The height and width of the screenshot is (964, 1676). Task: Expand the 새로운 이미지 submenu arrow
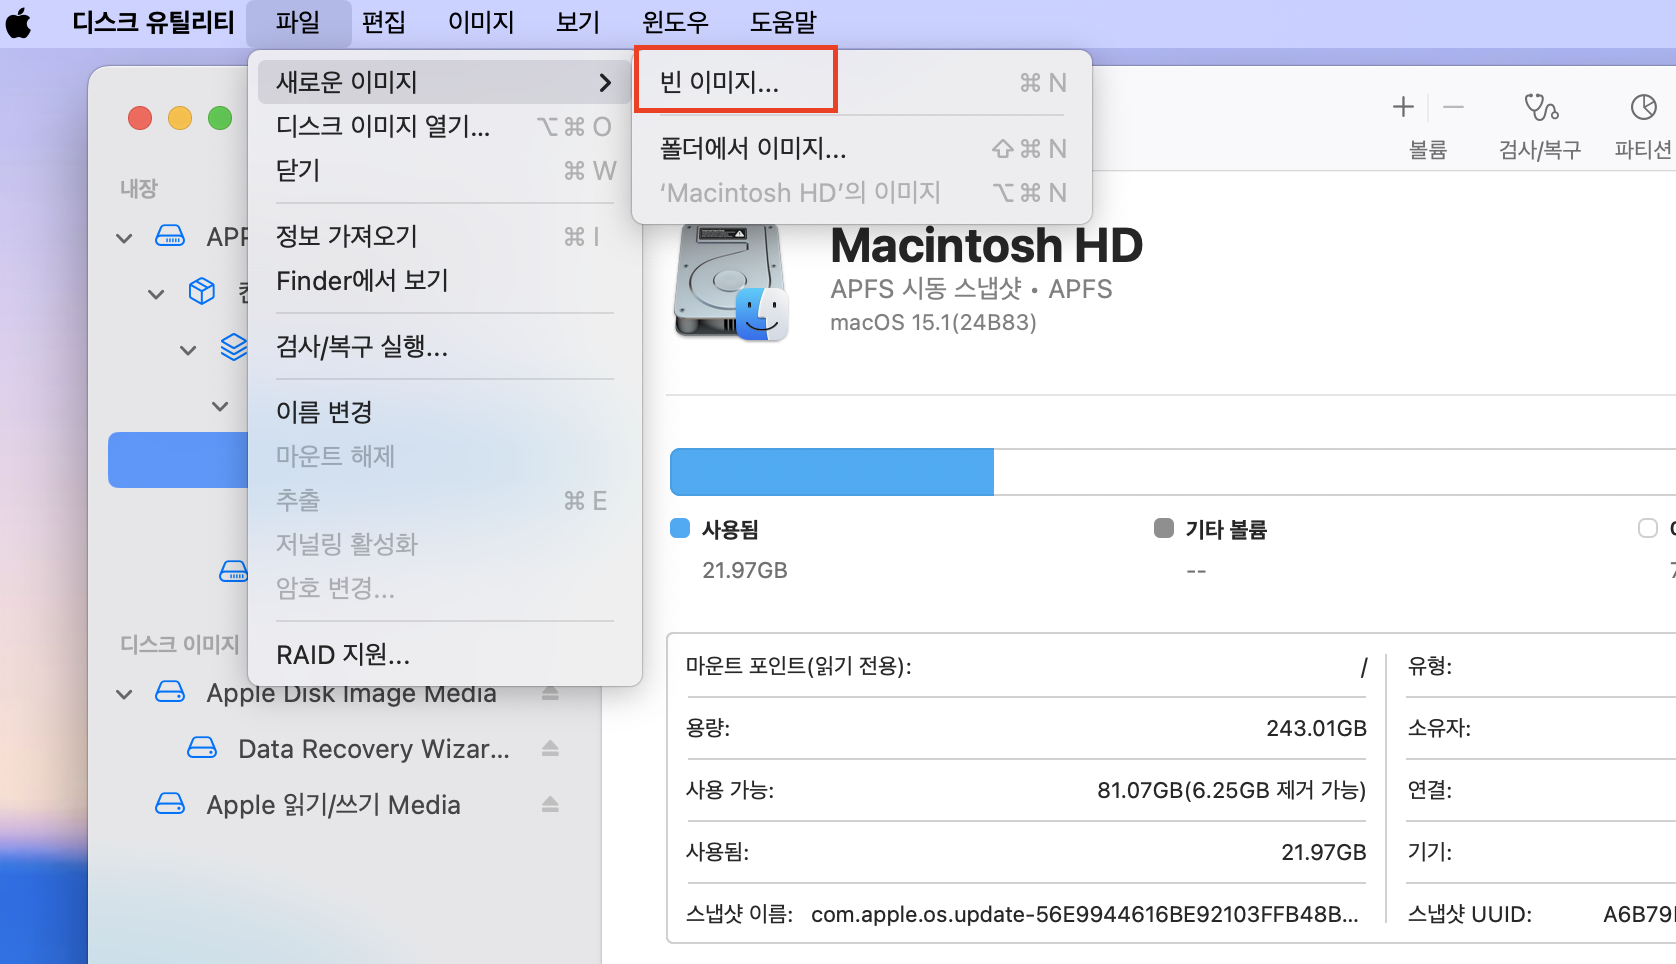click(x=605, y=82)
